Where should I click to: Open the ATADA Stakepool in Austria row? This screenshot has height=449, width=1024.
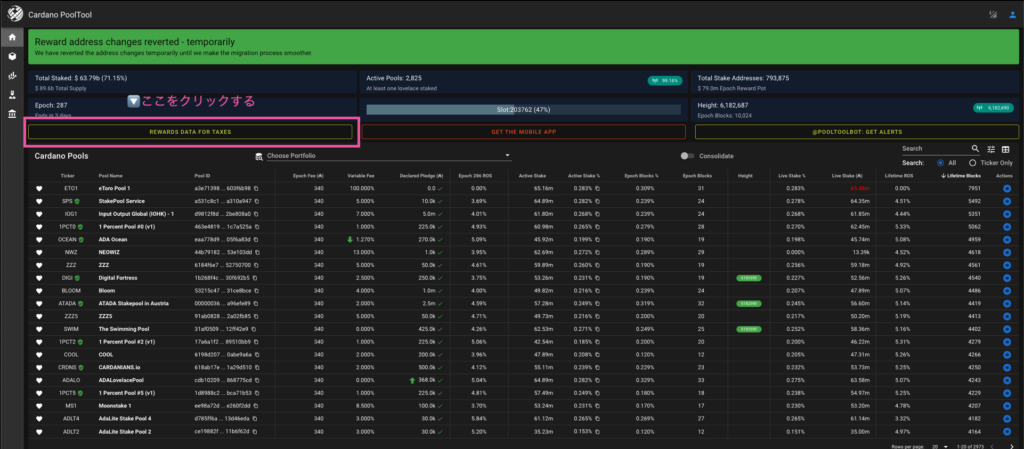[523, 303]
